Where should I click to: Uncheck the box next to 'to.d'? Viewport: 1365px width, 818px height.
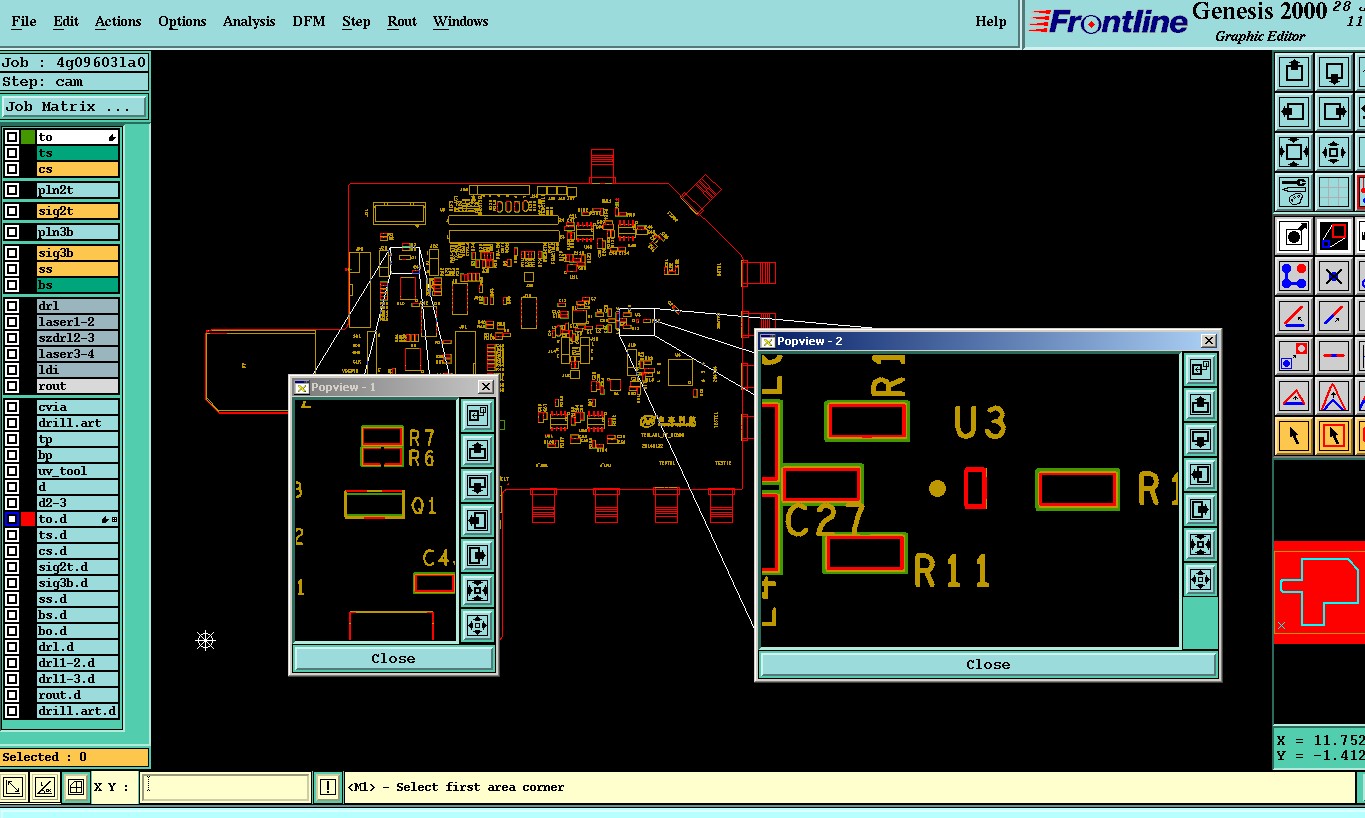tap(12, 519)
